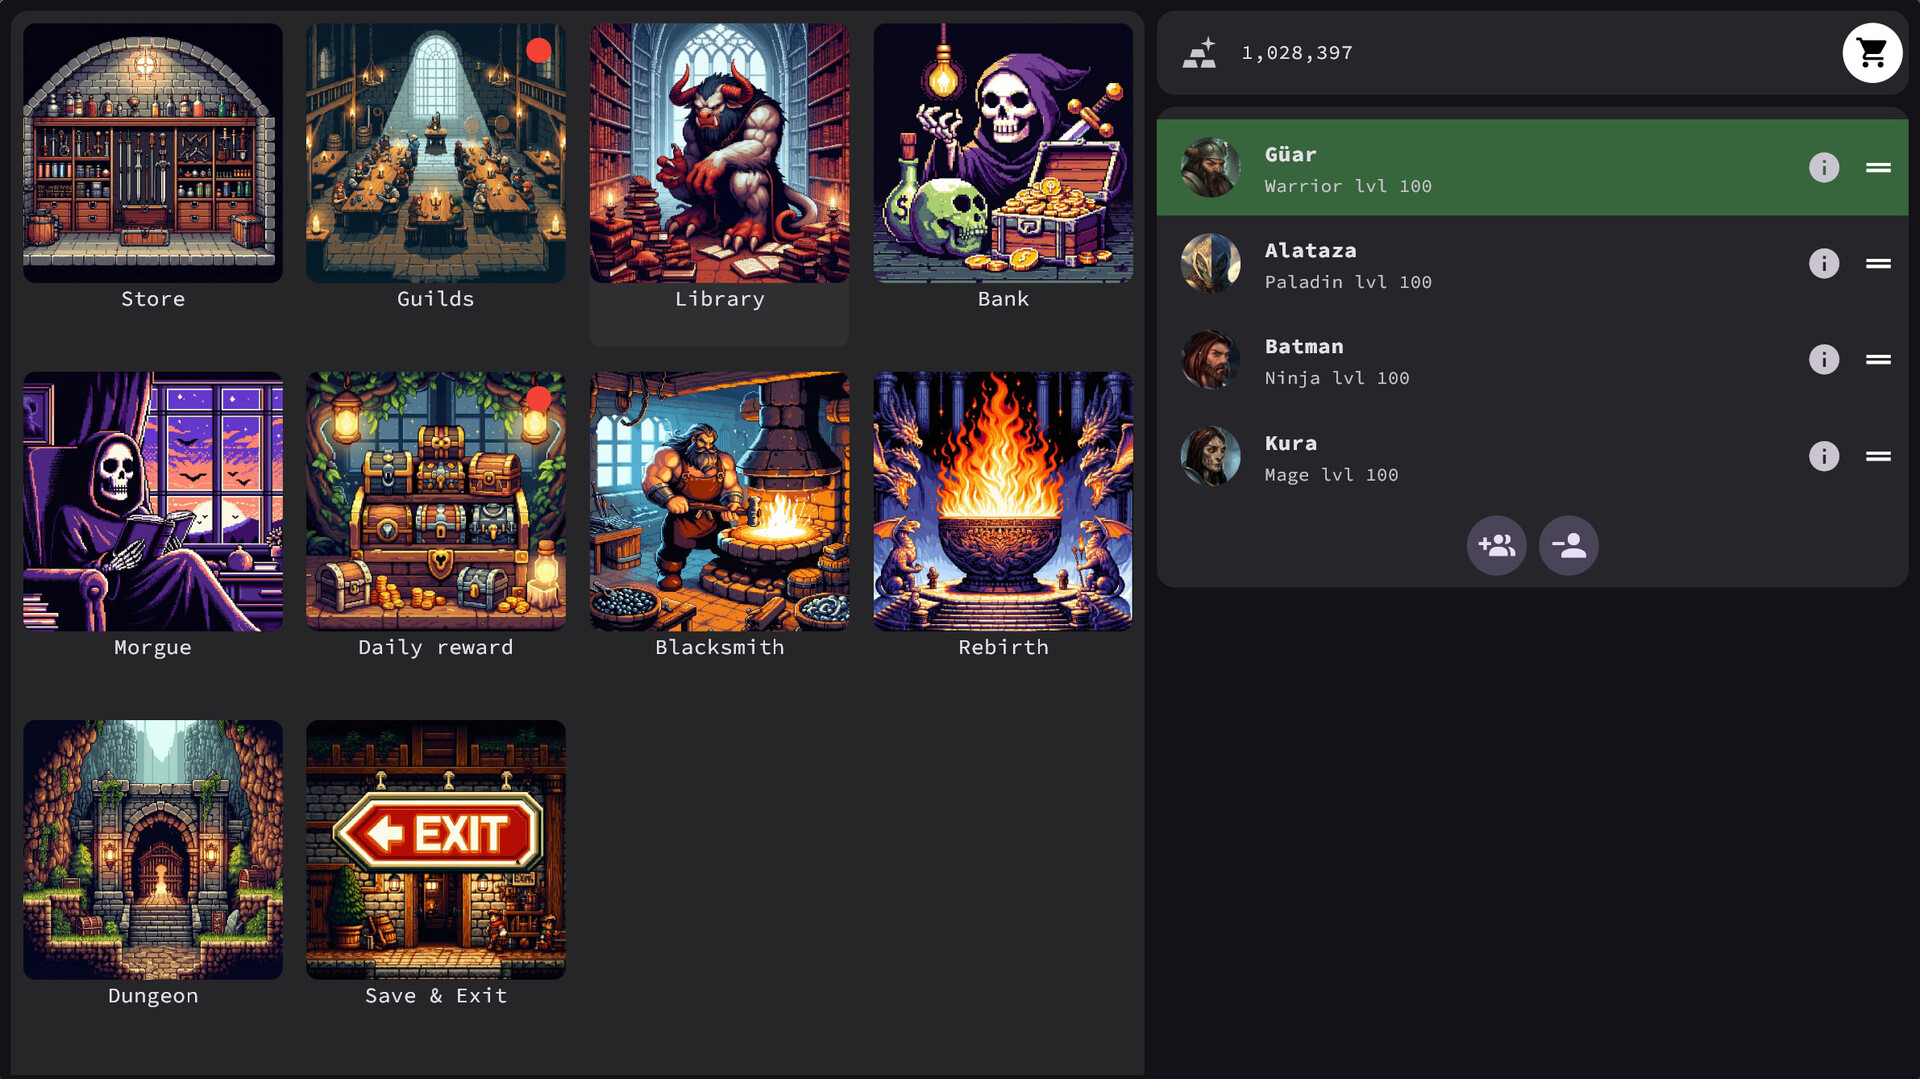
Task: Click the gold currency icon
Action: (x=1199, y=53)
